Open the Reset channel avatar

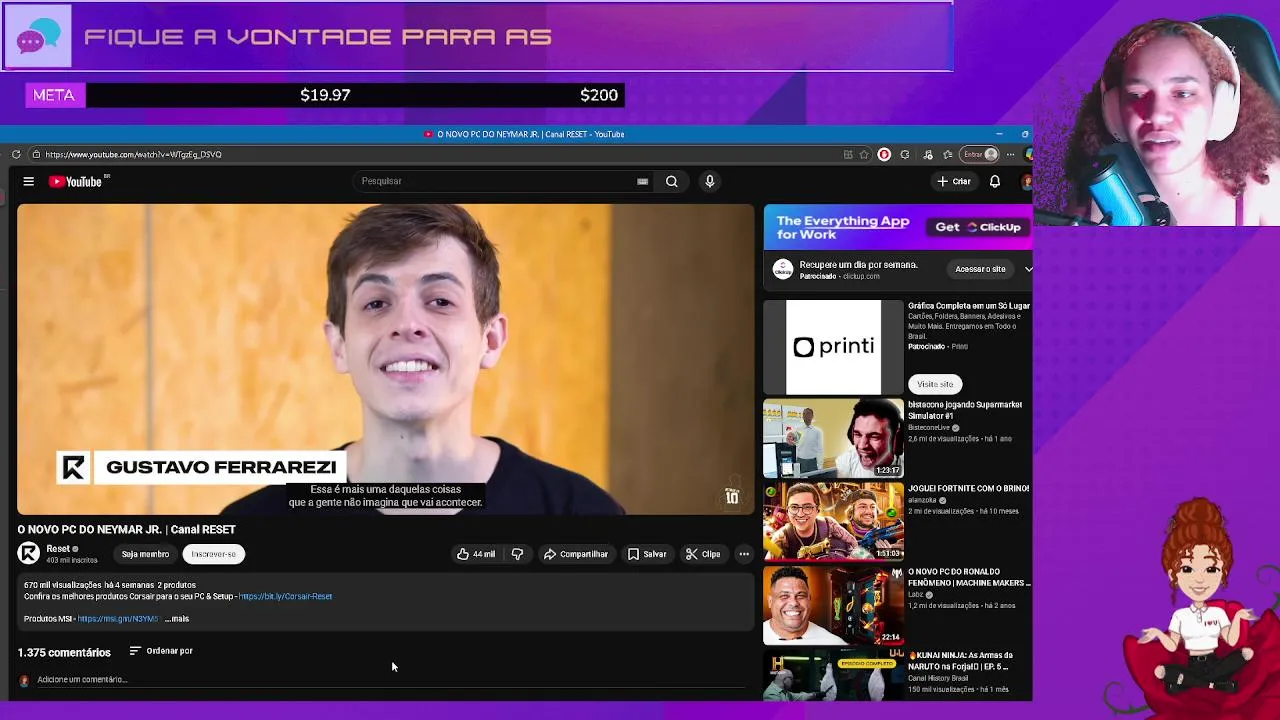(x=28, y=553)
